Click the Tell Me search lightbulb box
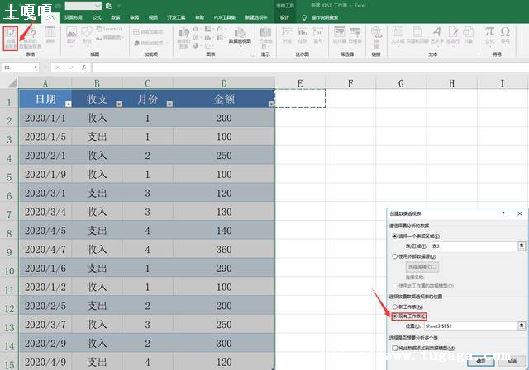 [320, 18]
